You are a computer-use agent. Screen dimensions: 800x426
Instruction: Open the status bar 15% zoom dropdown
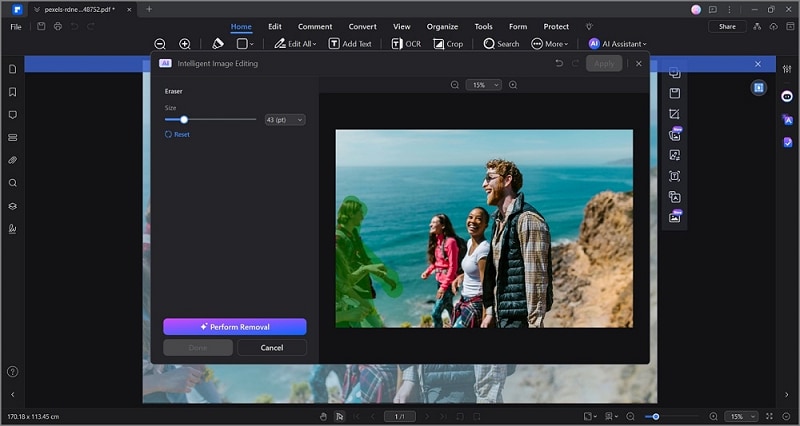tap(741, 416)
